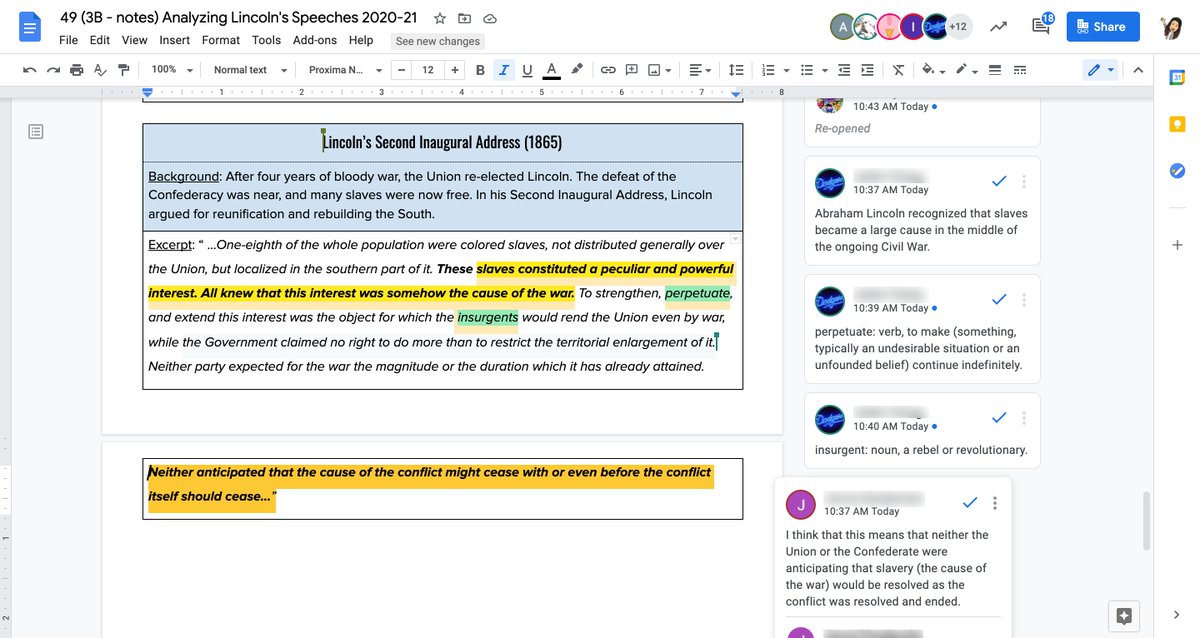The width and height of the screenshot is (1200, 638).
Task: Apply a bulleted list
Action: coord(808,70)
